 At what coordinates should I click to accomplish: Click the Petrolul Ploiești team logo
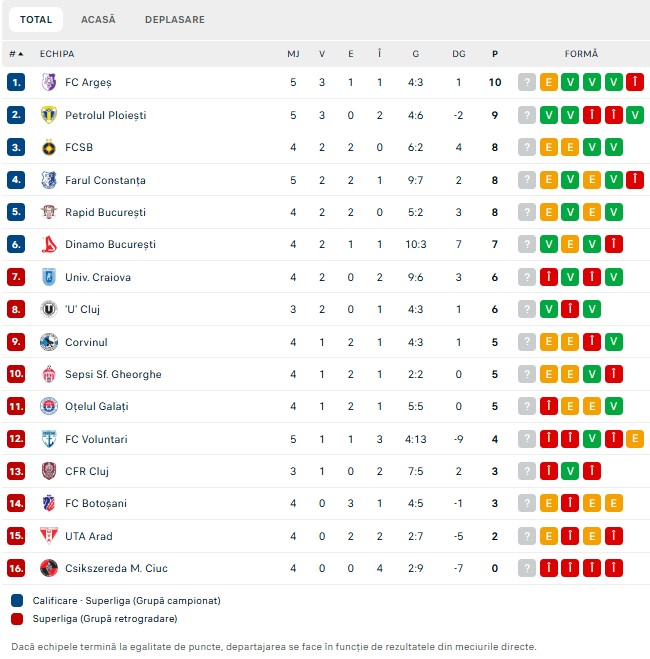(x=49, y=115)
